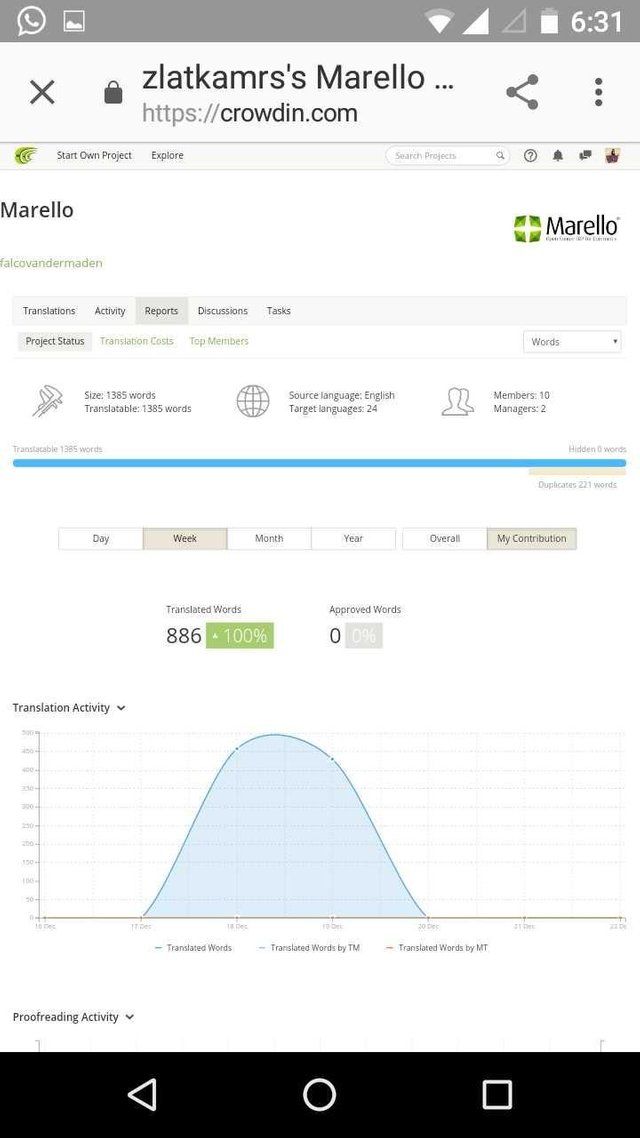Tap the project size calipers icon
This screenshot has width=640, height=1138.
pyautogui.click(x=47, y=401)
